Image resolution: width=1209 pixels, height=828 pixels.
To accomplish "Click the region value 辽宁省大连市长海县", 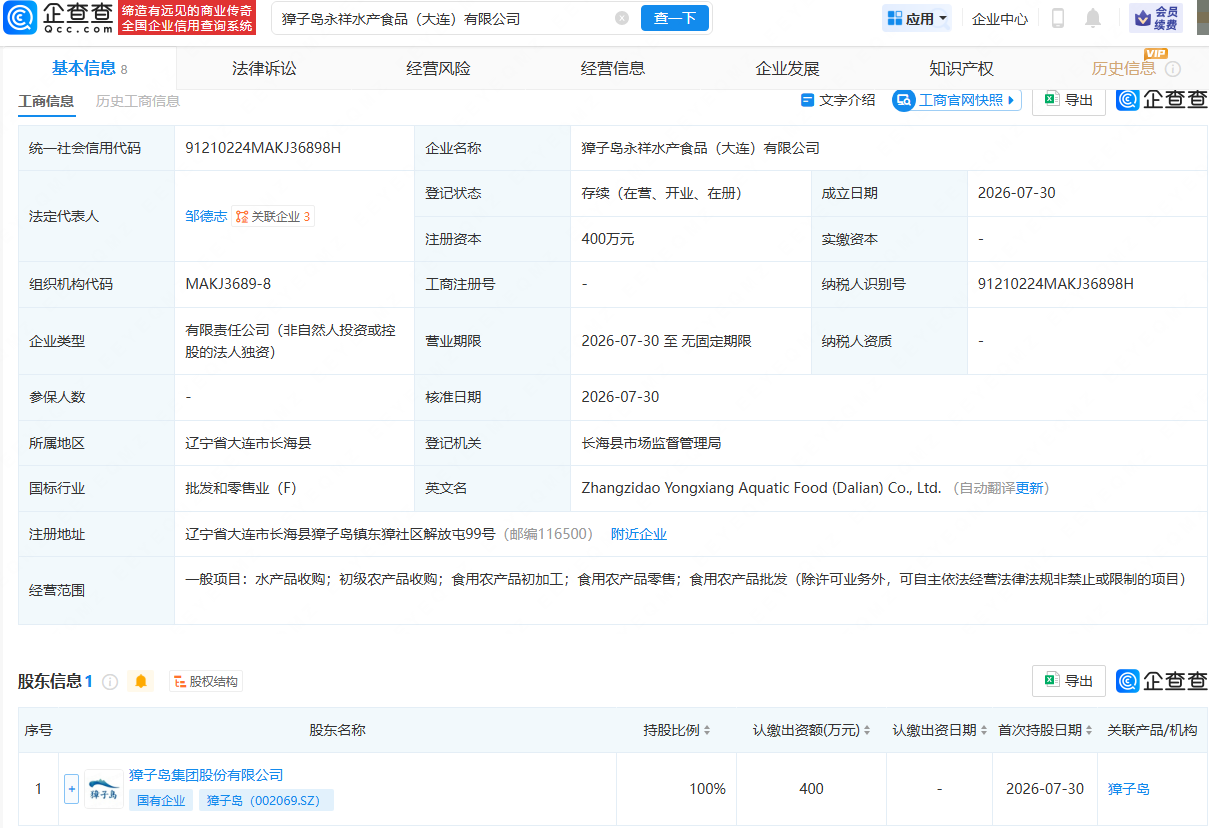I will 249,442.
